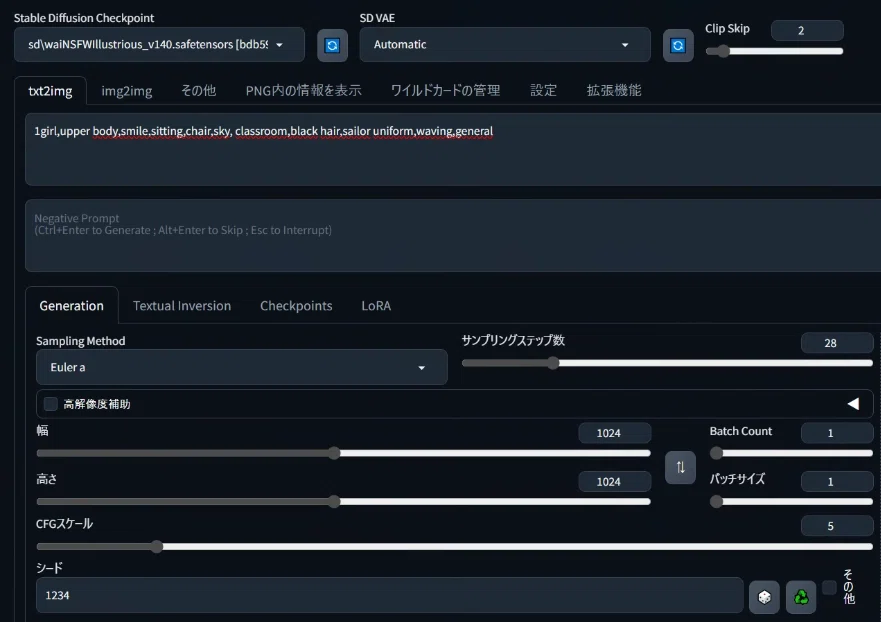Switch to the Checkpoints tab
The width and height of the screenshot is (881, 622).
pyautogui.click(x=296, y=306)
